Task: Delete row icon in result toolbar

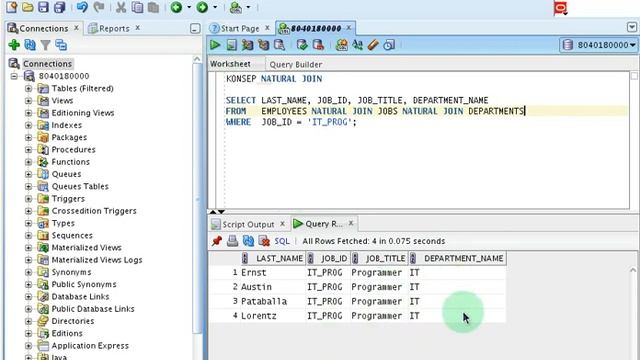Action: [264, 241]
